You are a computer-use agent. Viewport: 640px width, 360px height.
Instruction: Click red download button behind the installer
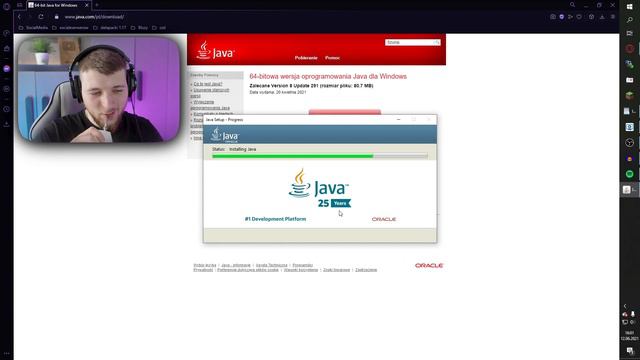click(x=344, y=112)
